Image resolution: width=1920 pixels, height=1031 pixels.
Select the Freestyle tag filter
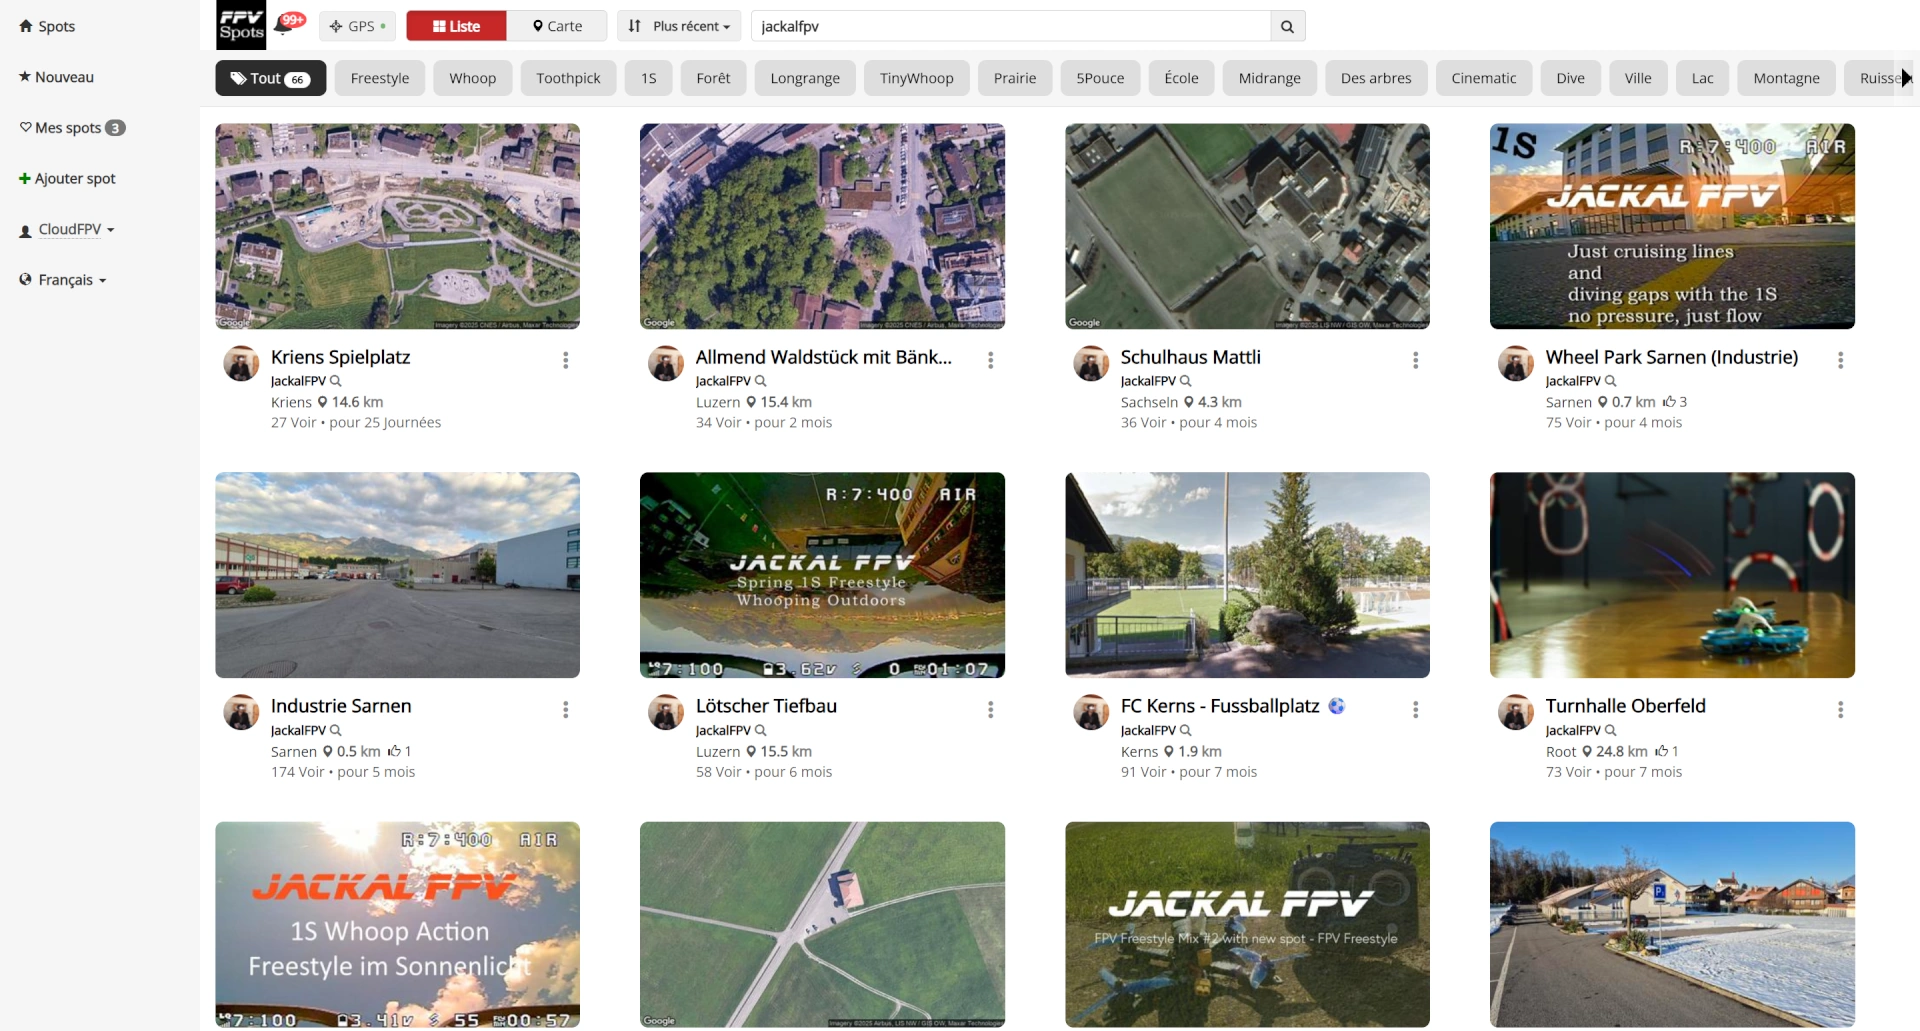(x=379, y=78)
